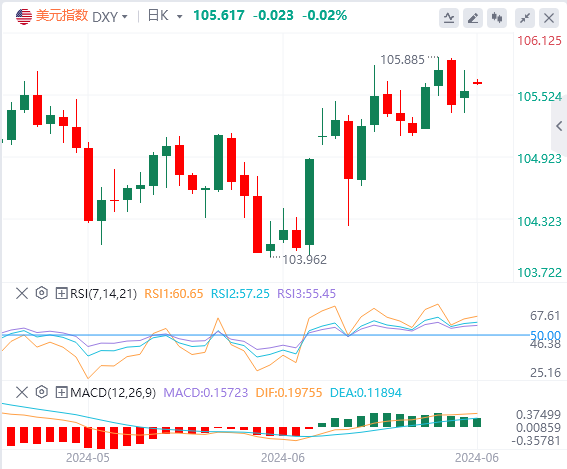
Task: Remove the MACD indicator panel
Action: (22, 392)
